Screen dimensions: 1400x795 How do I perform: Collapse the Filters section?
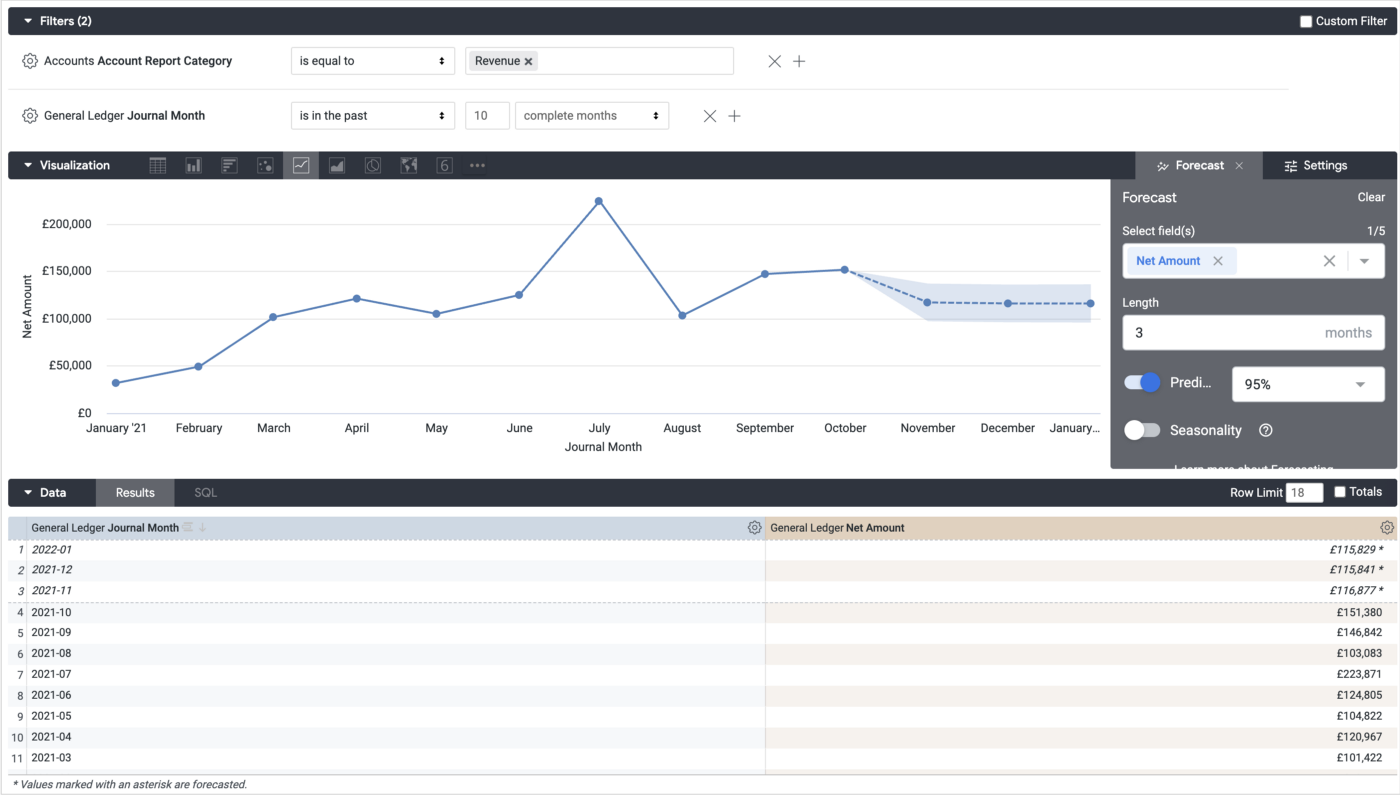(25, 20)
